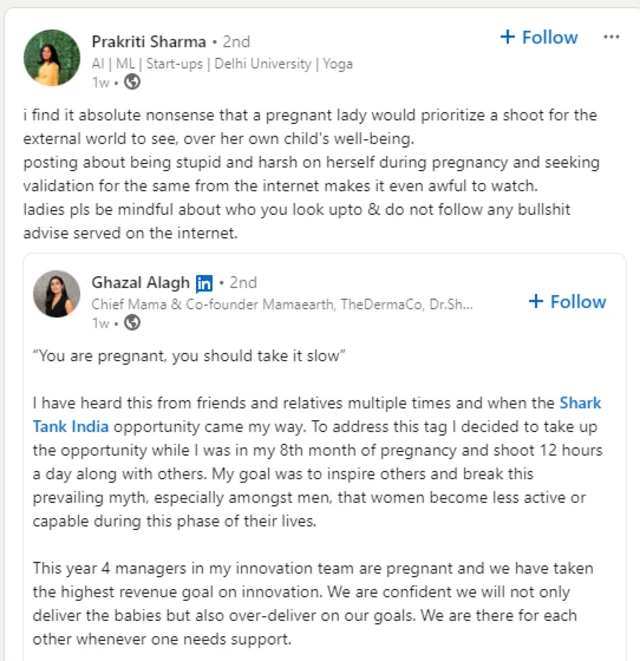
Task: Open Ghazal Alagh's profile photo
Action: point(57,294)
